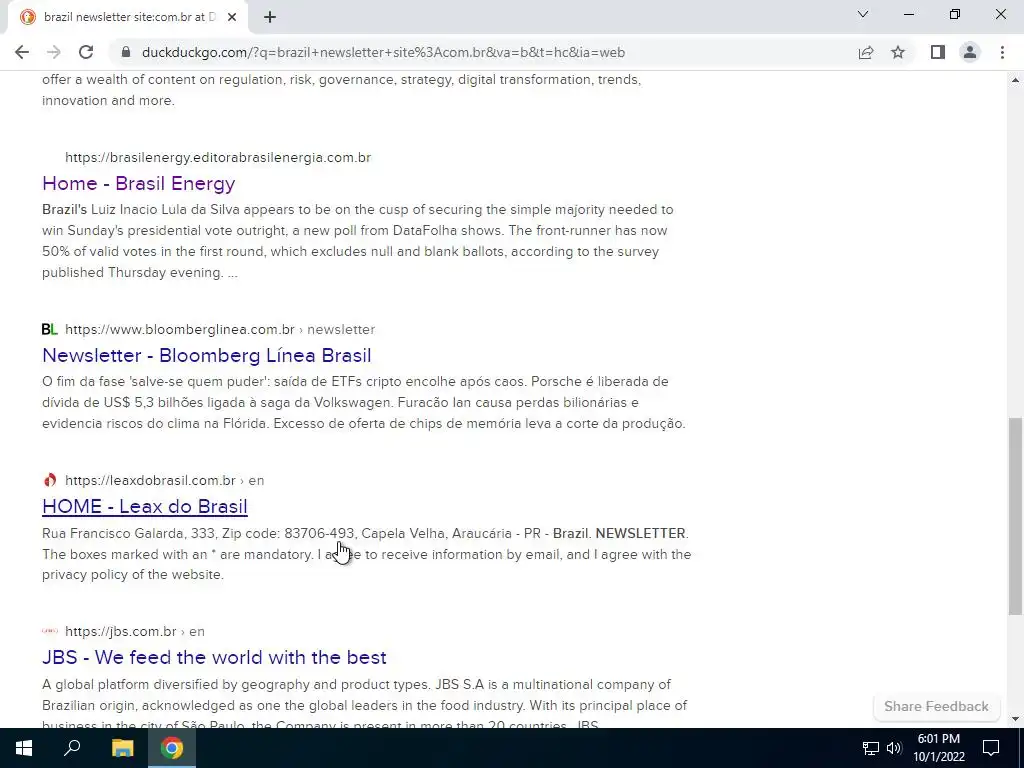
Task: Click the Bloomberg Línea BL favicon
Action: (x=50, y=329)
